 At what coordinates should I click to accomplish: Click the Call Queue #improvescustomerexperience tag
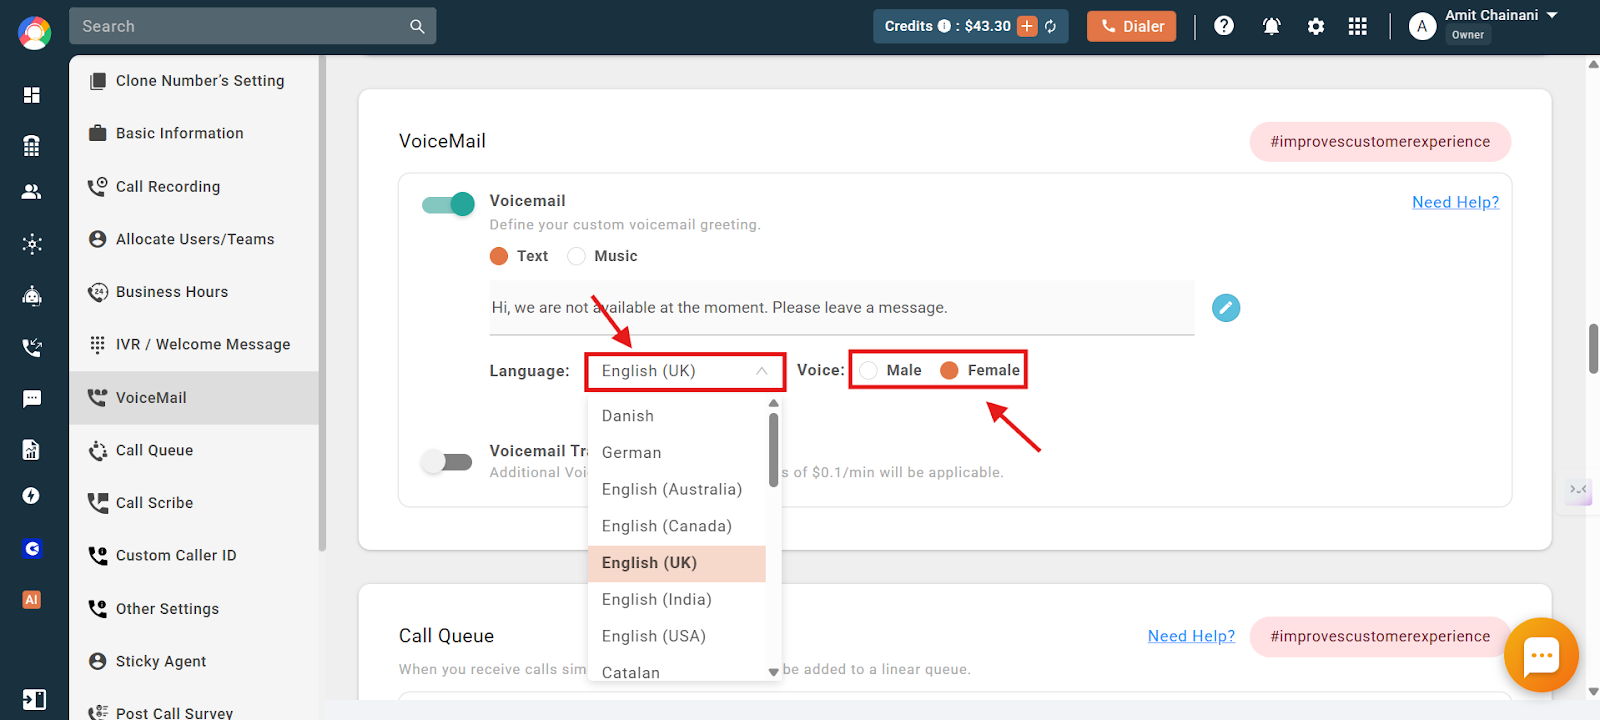click(1380, 637)
